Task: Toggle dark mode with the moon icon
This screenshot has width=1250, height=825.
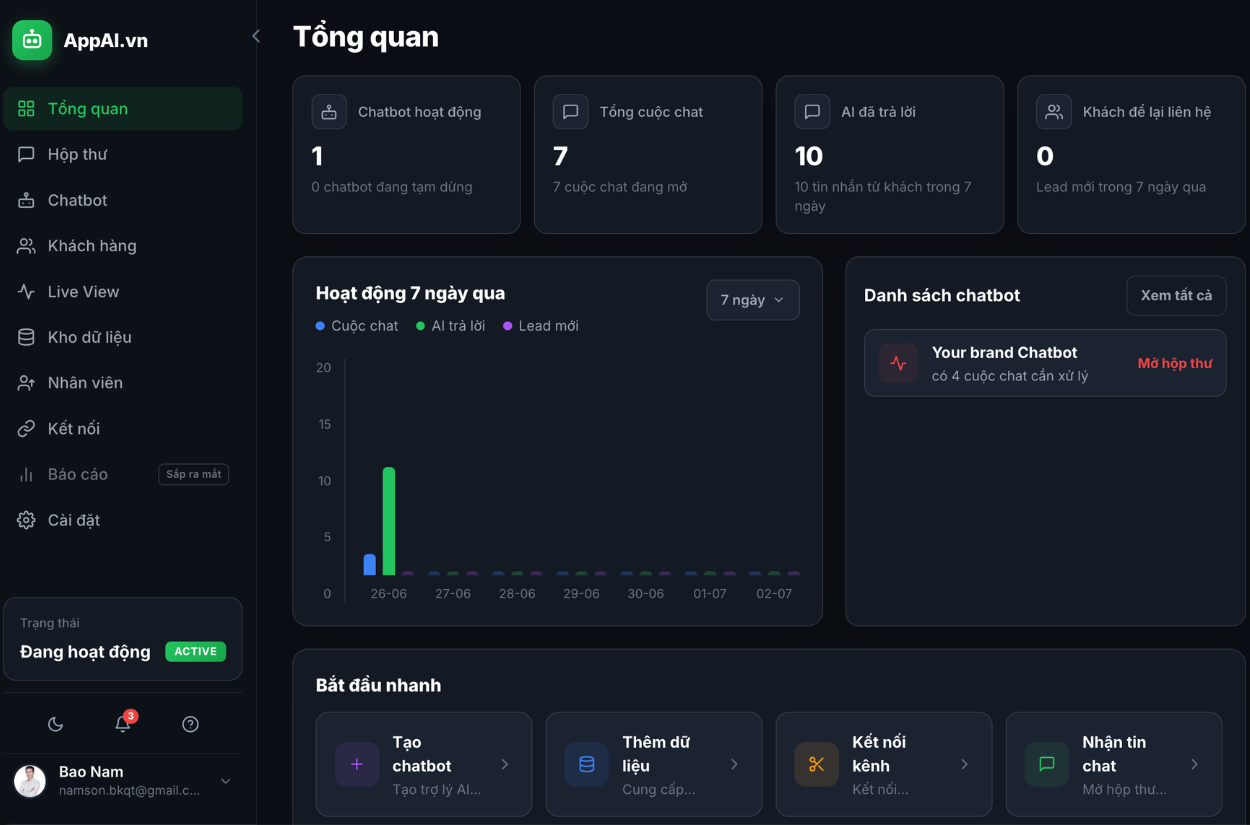Action: coord(56,724)
